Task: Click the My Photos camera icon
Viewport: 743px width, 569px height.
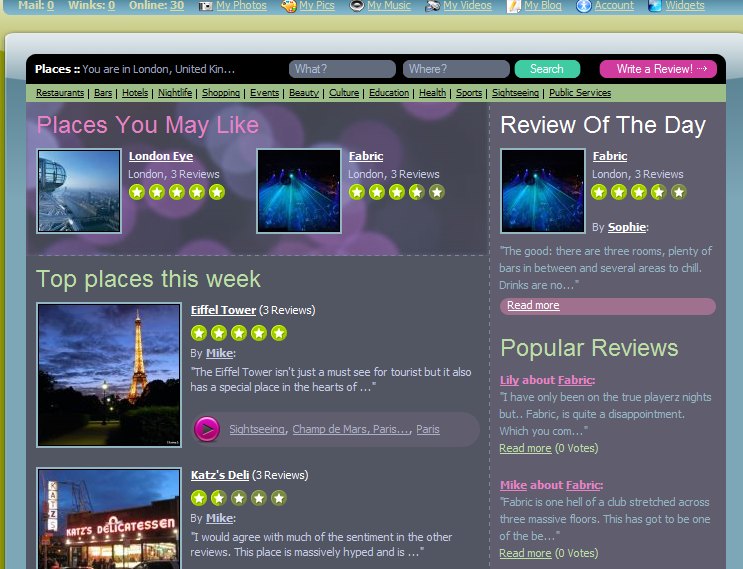Action: [205, 6]
